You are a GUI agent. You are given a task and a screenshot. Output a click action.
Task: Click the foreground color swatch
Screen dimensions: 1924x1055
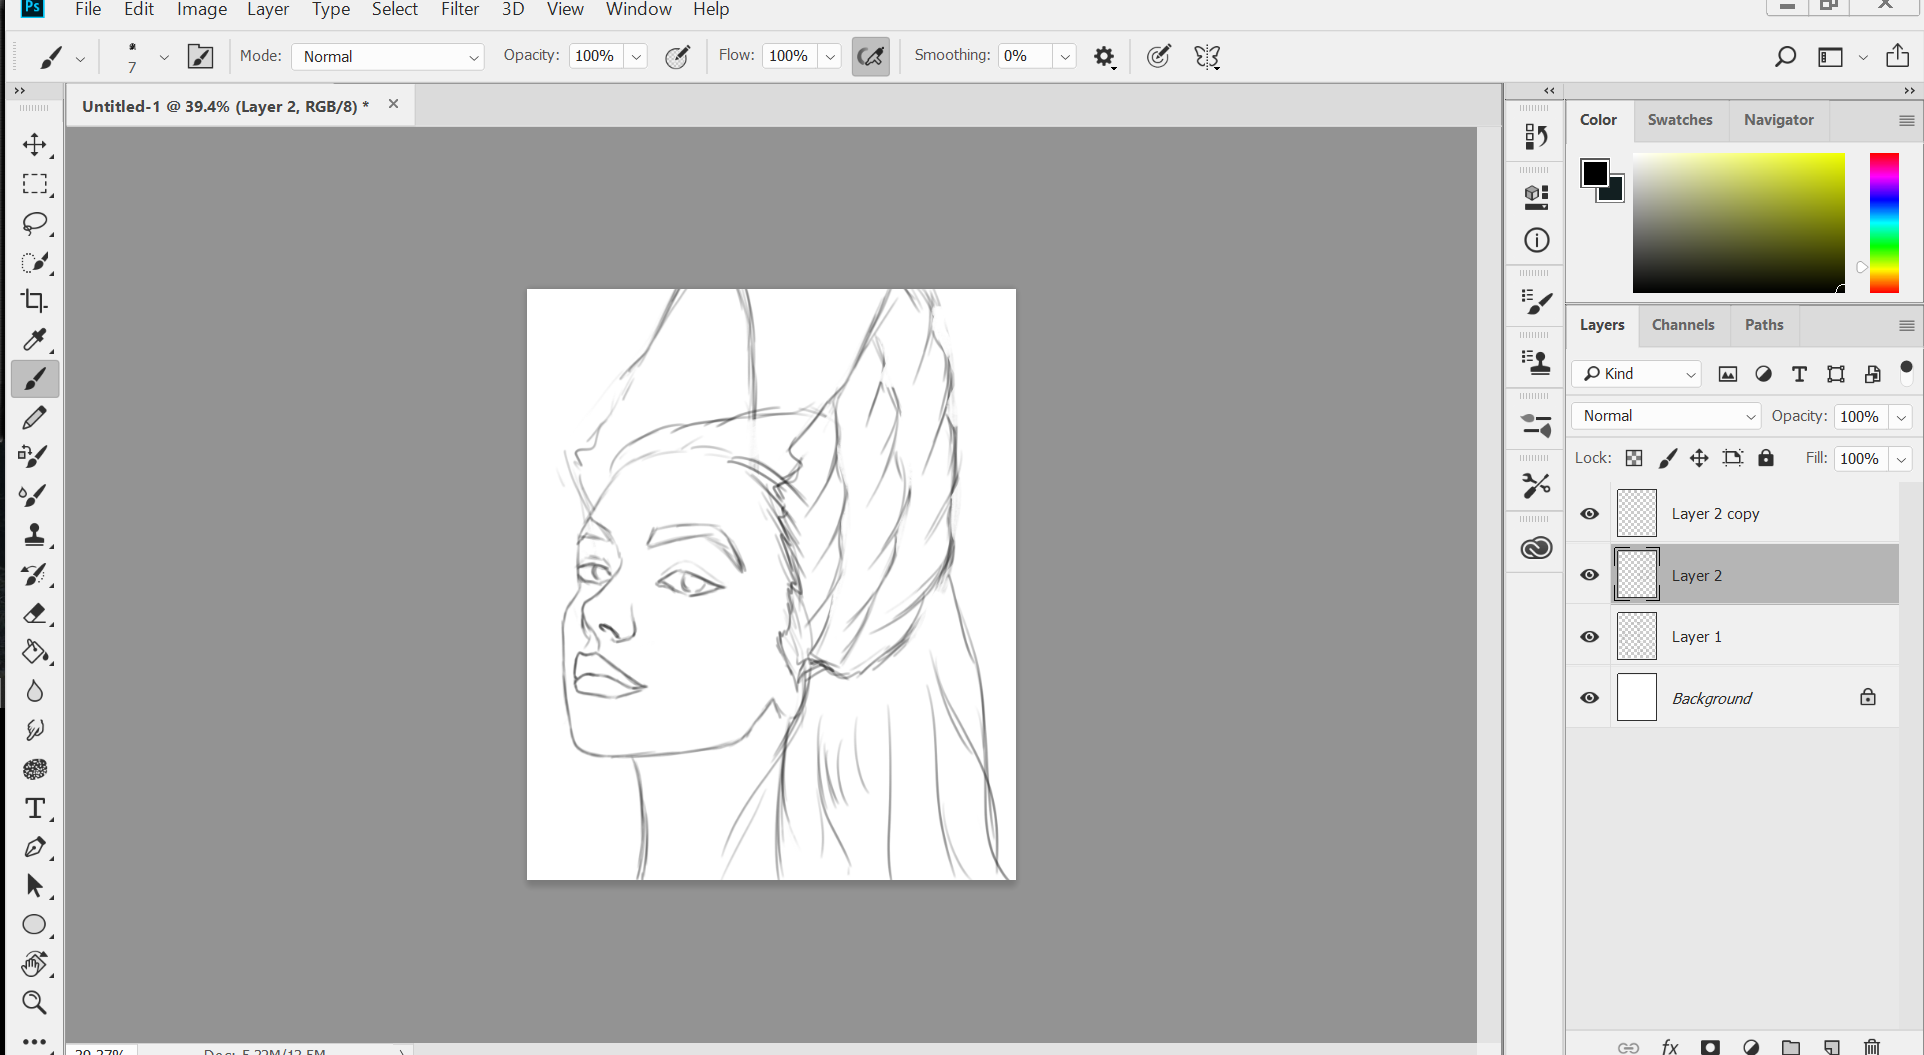[x=1594, y=173]
